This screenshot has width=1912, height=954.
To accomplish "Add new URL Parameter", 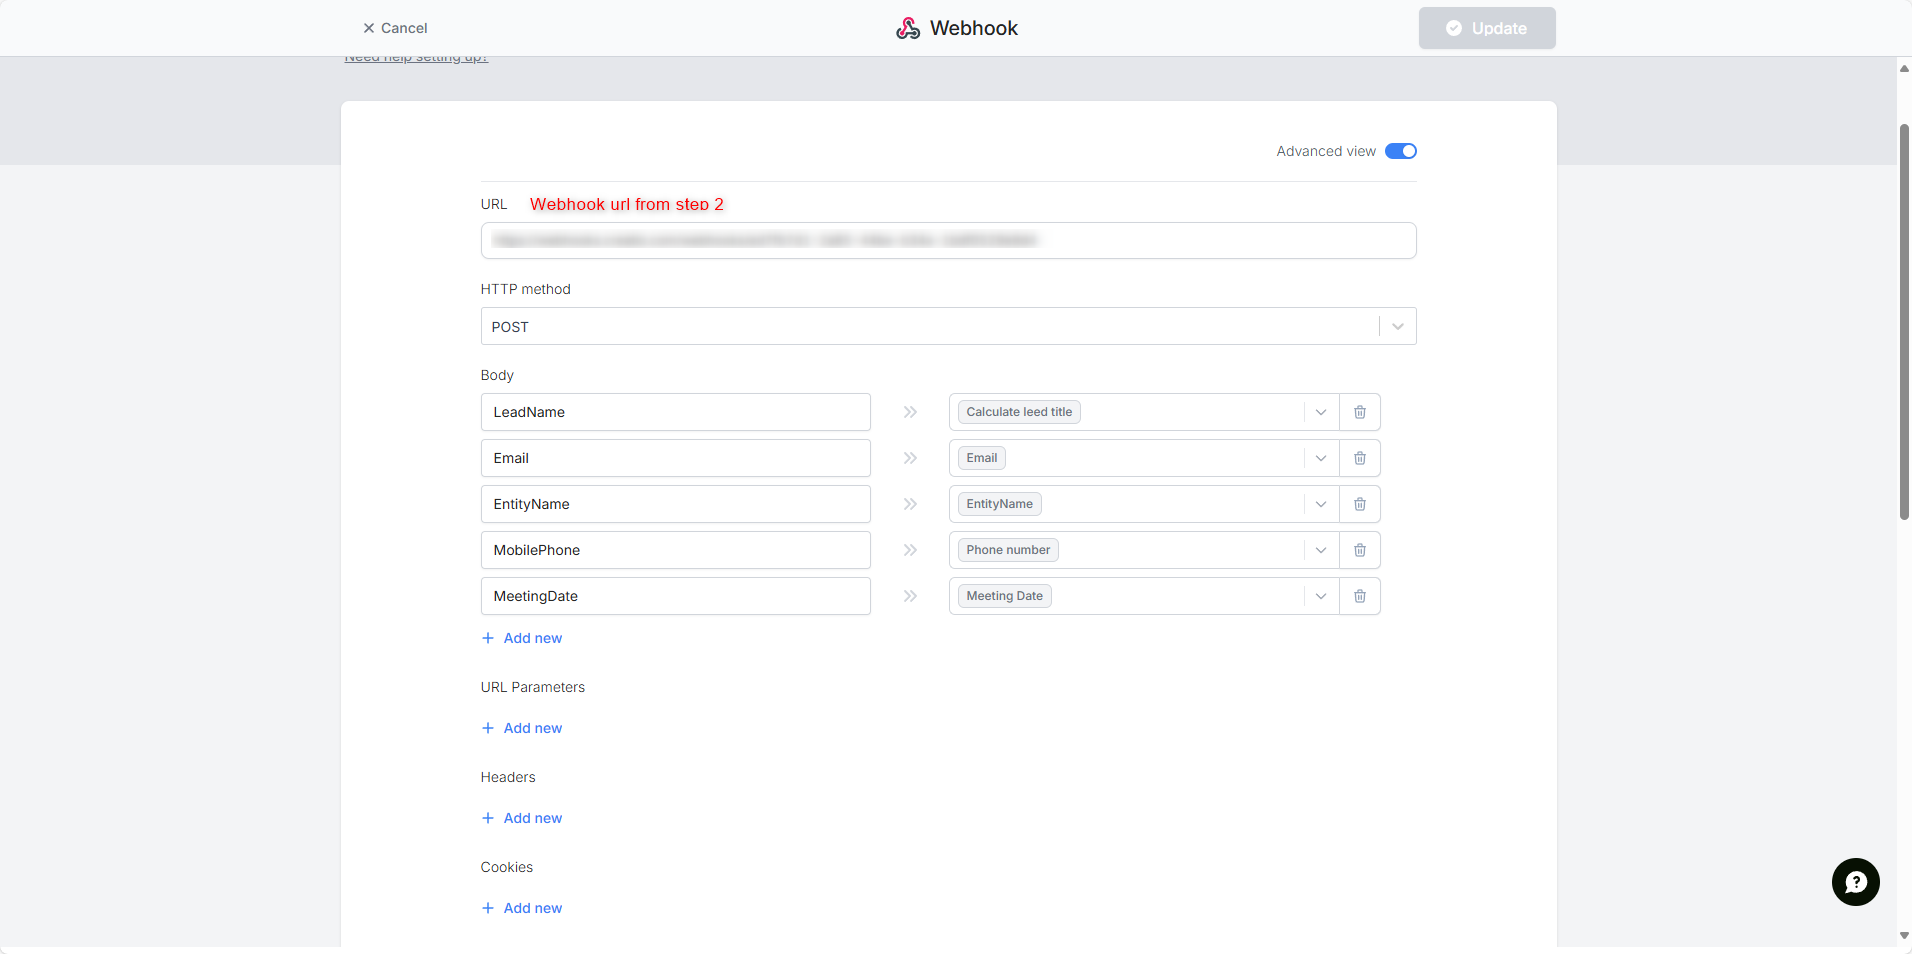I will [522, 728].
